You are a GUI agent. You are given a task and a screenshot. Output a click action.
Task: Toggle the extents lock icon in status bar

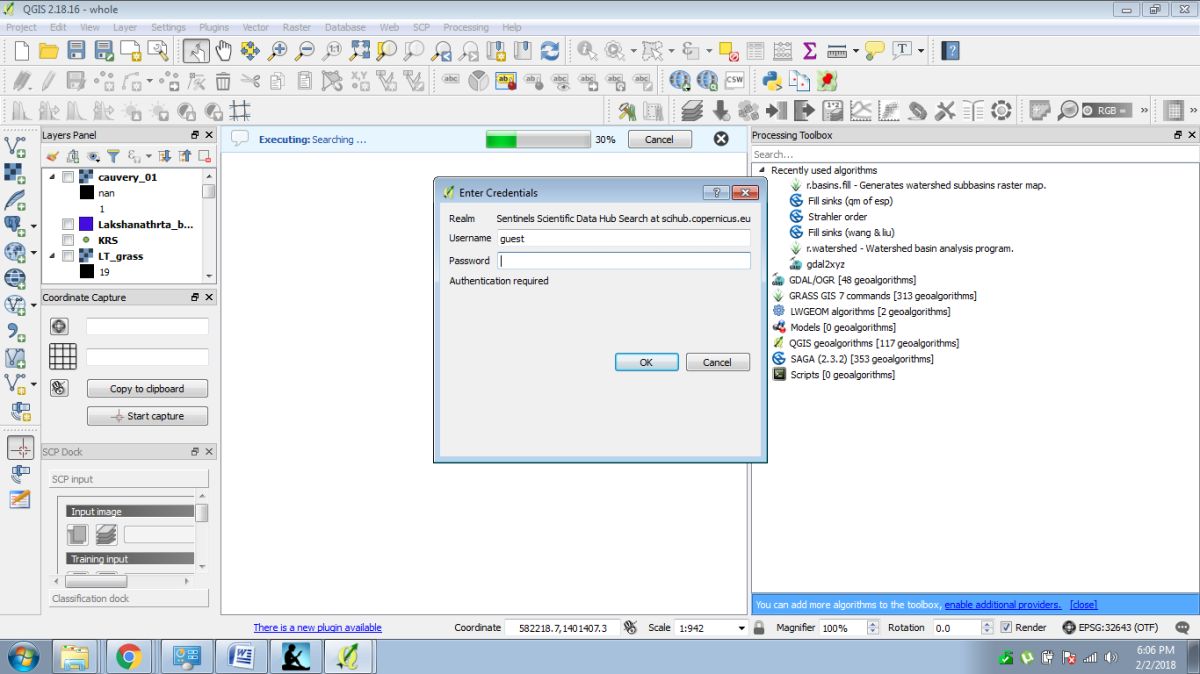pos(759,628)
